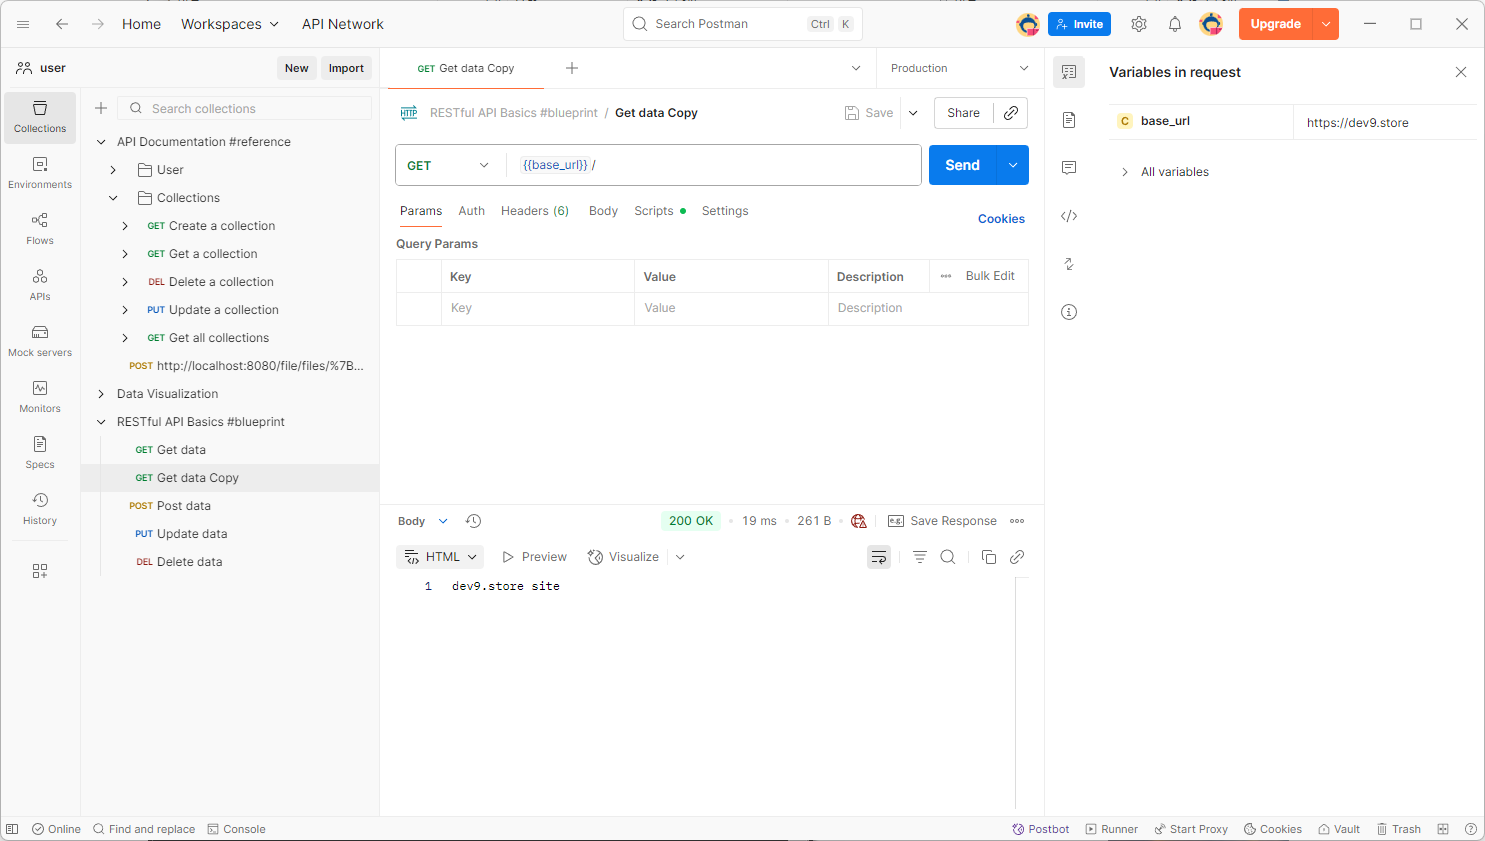This screenshot has width=1485, height=841.
Task: Open the Console in status bar
Action: pyautogui.click(x=236, y=829)
